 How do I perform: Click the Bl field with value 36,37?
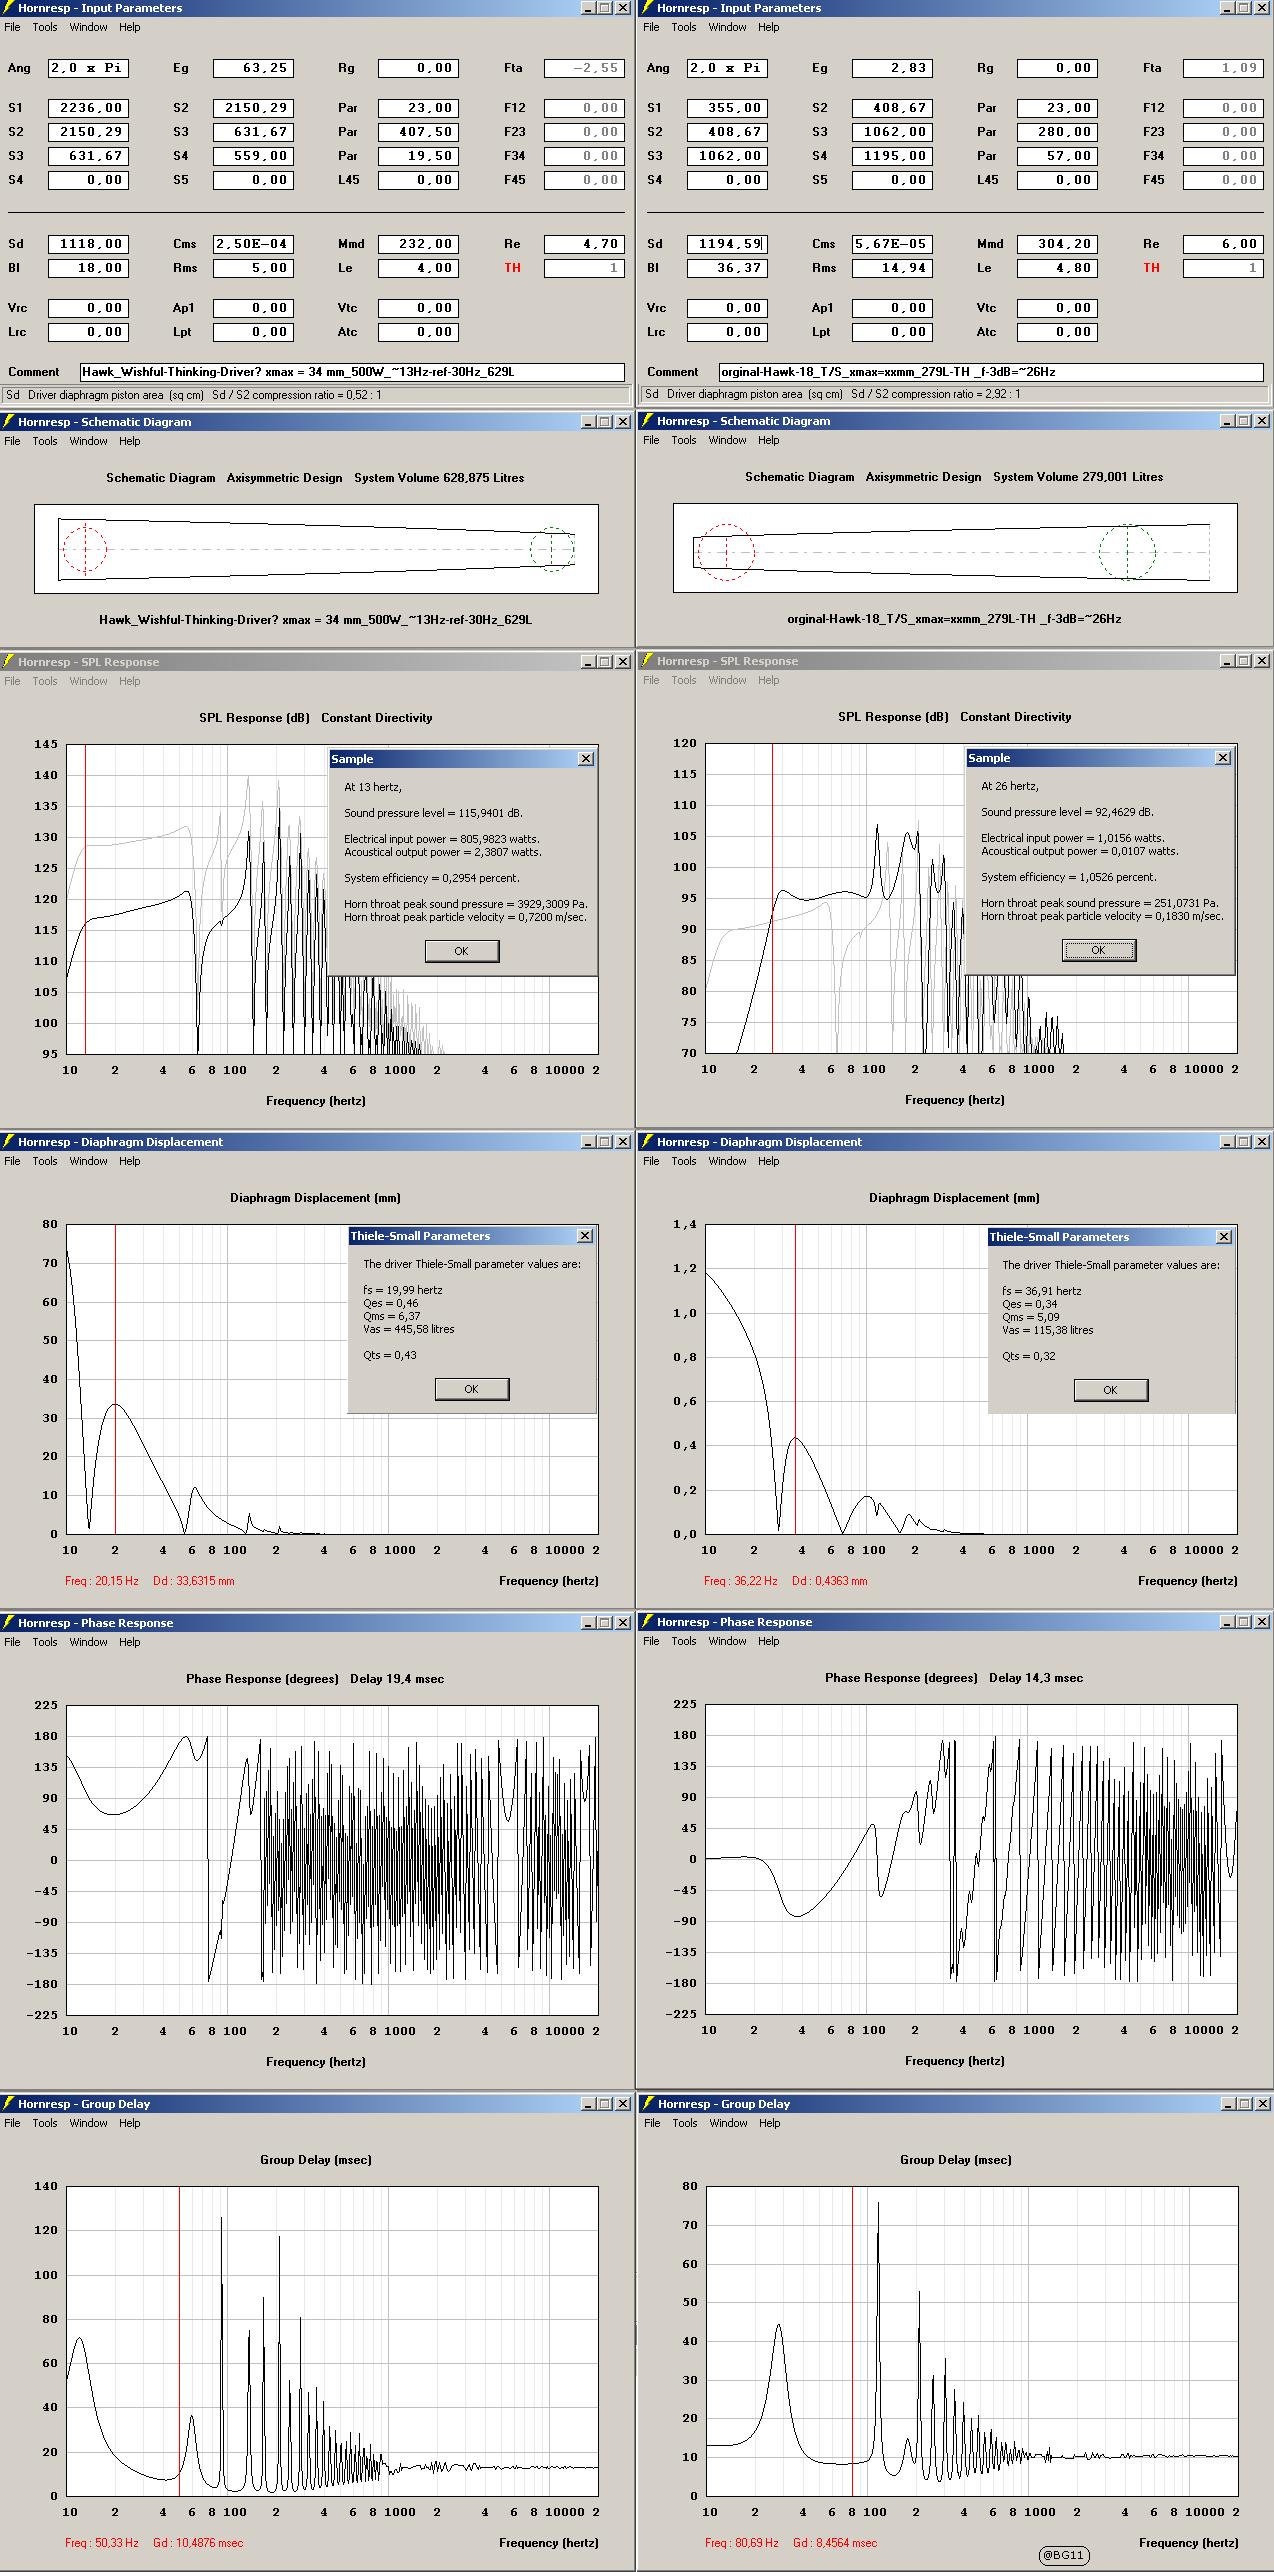pos(727,268)
